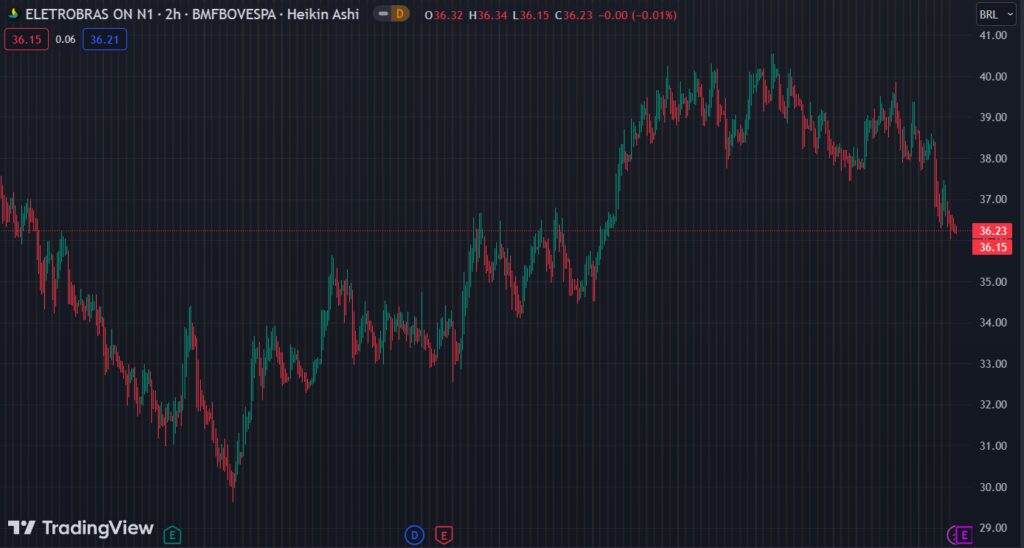Click the 32.00 price axis label
This screenshot has height=548, width=1024.
(x=993, y=405)
